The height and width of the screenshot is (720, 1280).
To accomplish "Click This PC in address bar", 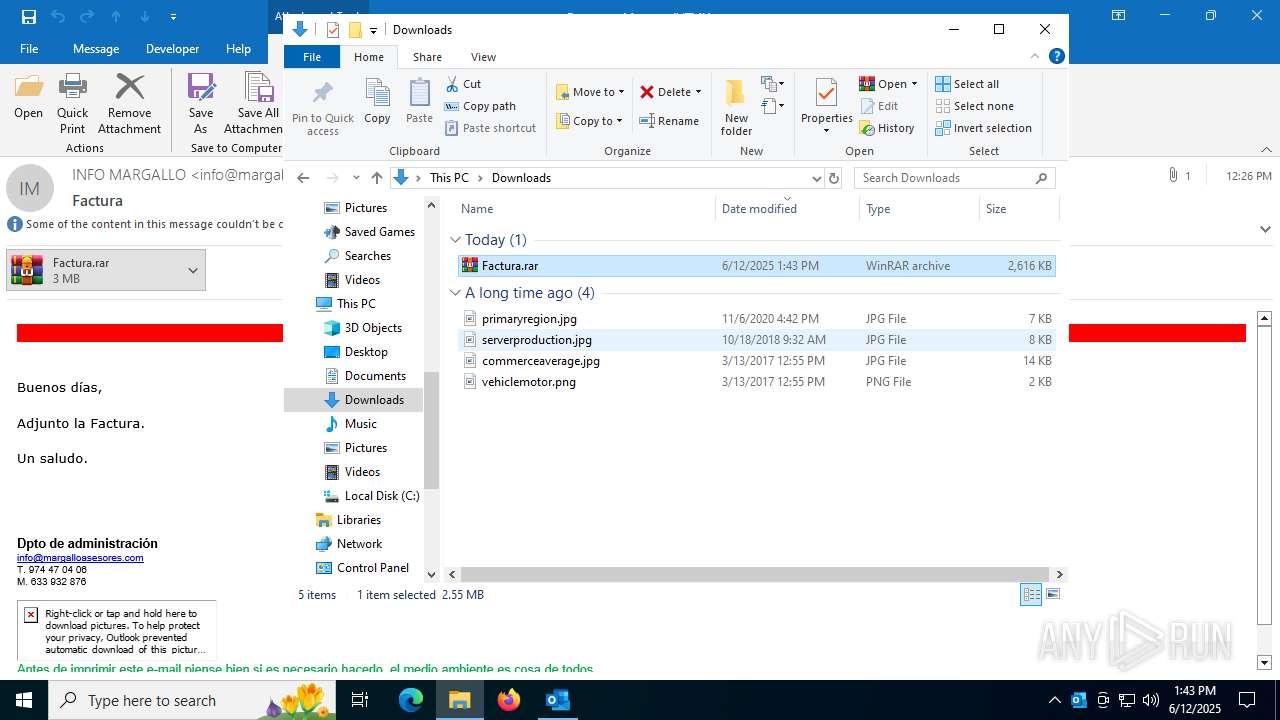I will 449,178.
